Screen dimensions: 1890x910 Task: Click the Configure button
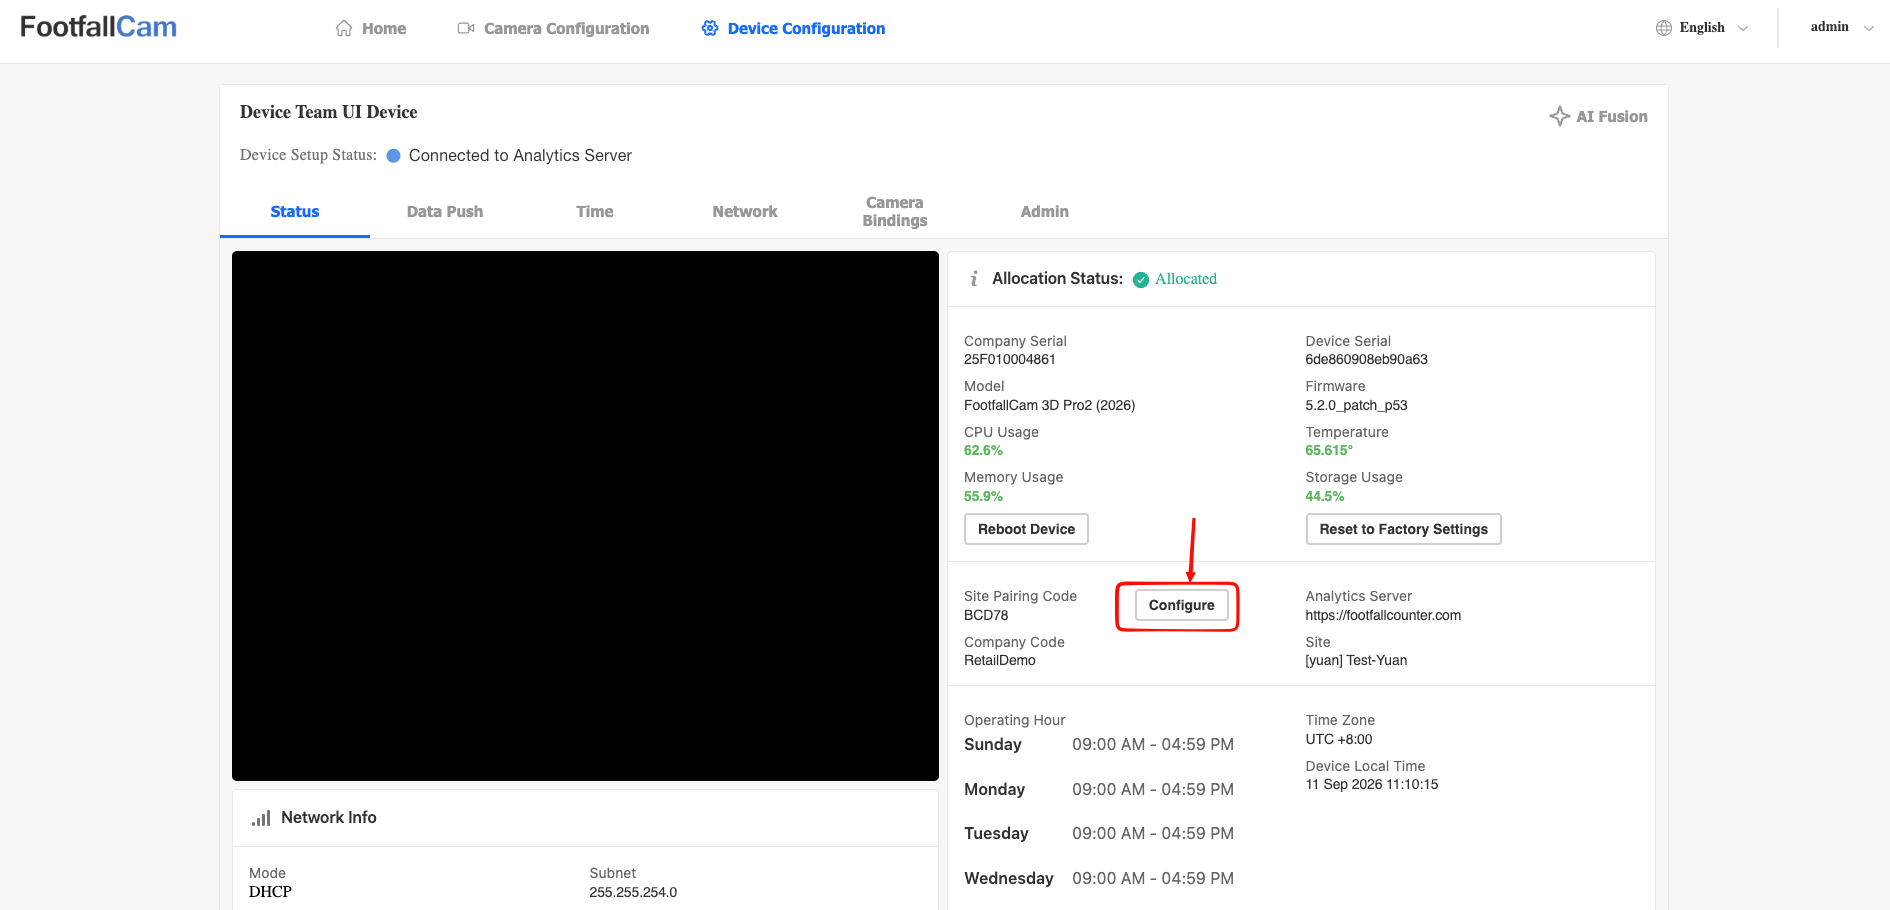point(1181,605)
